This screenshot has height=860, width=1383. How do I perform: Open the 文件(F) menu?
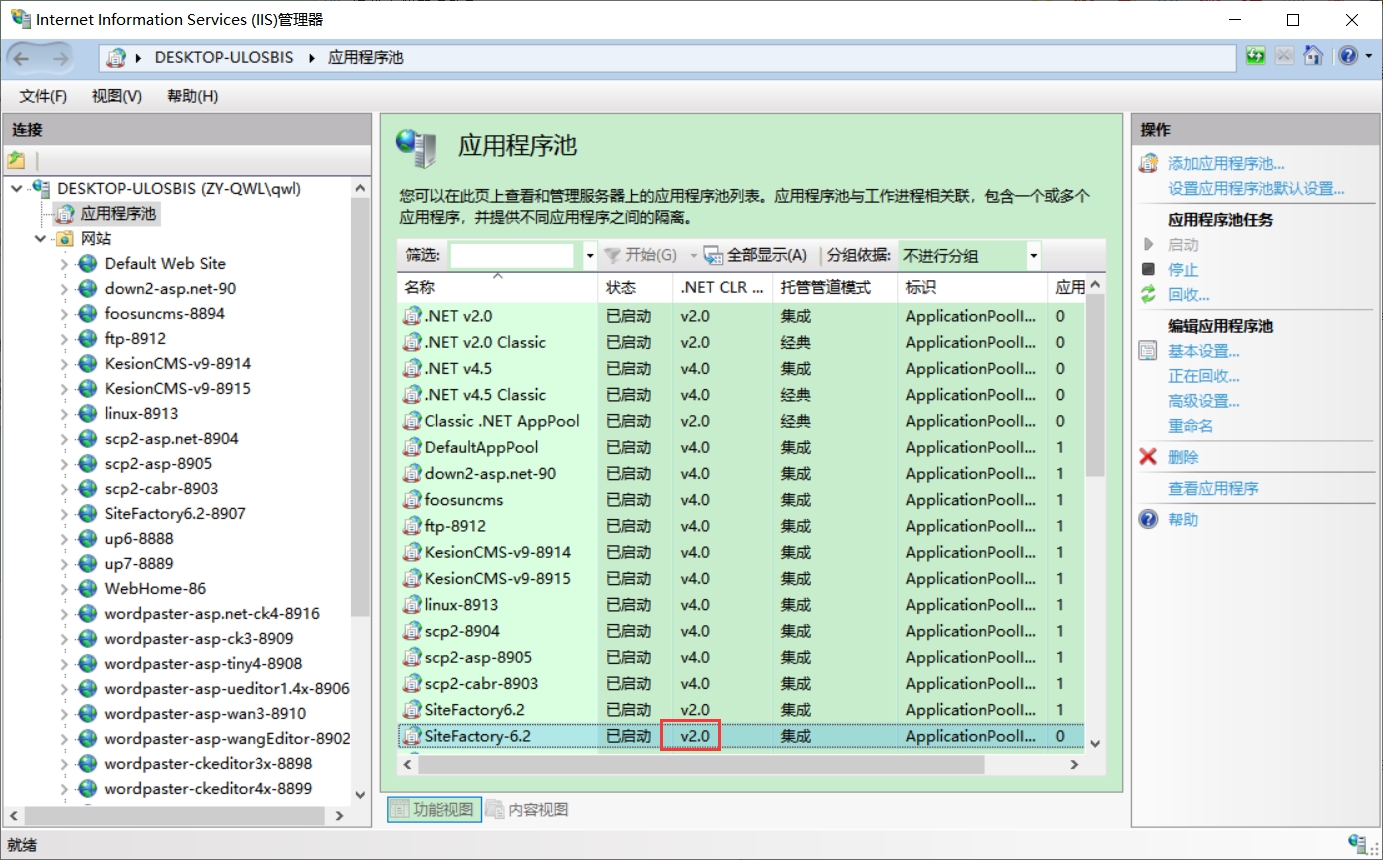(x=43, y=96)
